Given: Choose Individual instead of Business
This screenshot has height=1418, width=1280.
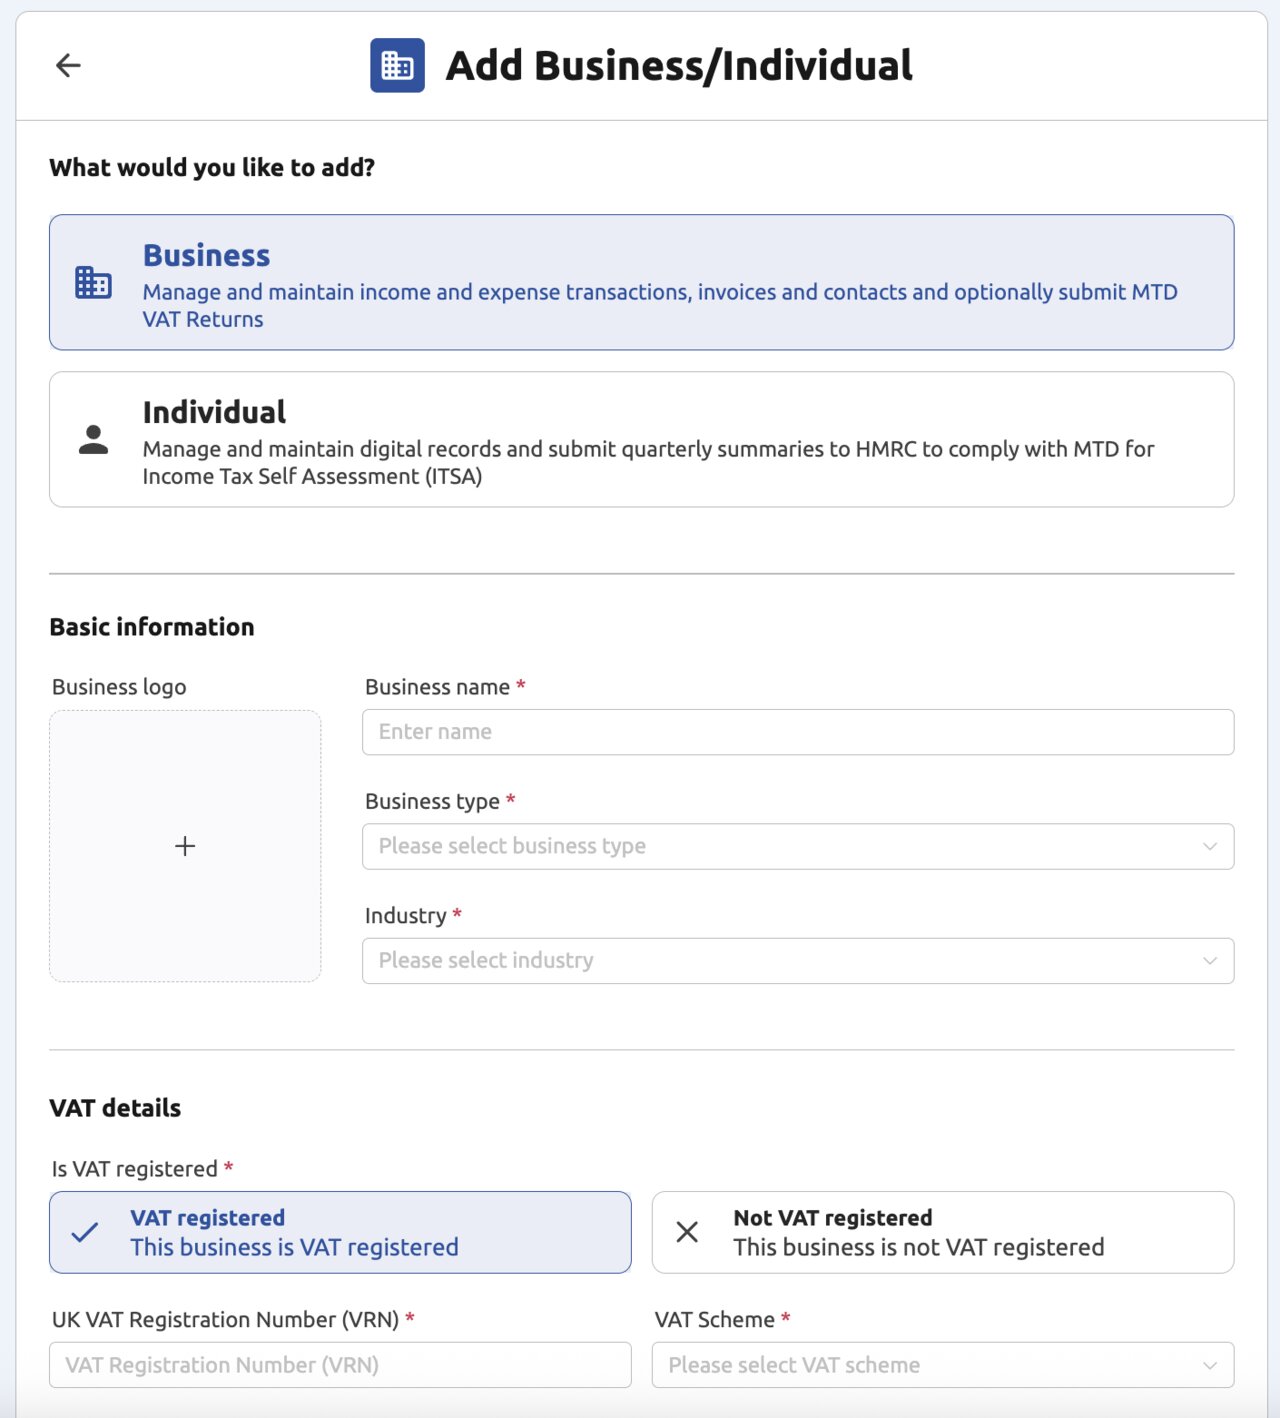Looking at the screenshot, I should click(x=640, y=438).
